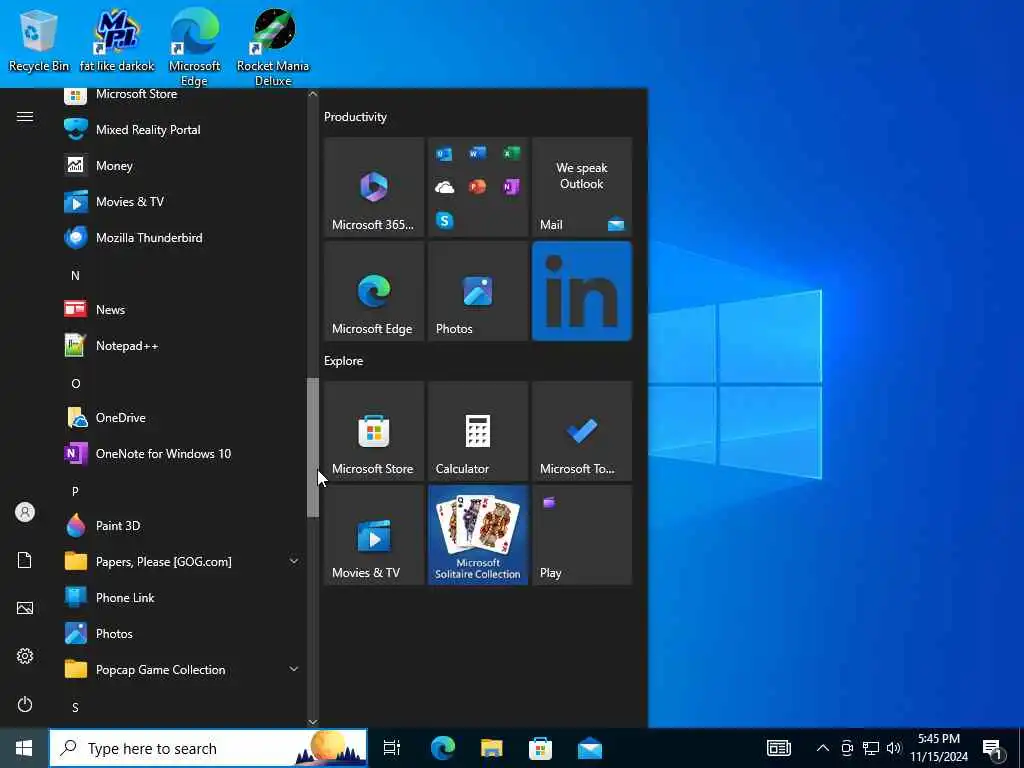Open network status in system tray
This screenshot has height=768, width=1024.
871,748
